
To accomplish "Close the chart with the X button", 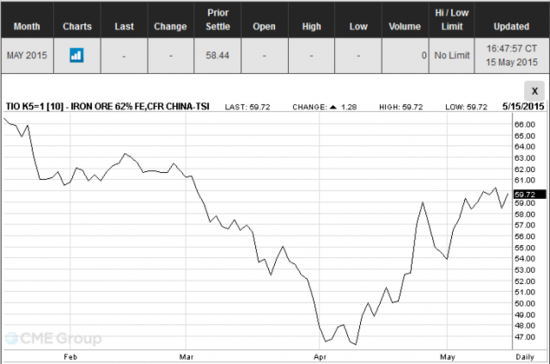I will (x=534, y=91).
